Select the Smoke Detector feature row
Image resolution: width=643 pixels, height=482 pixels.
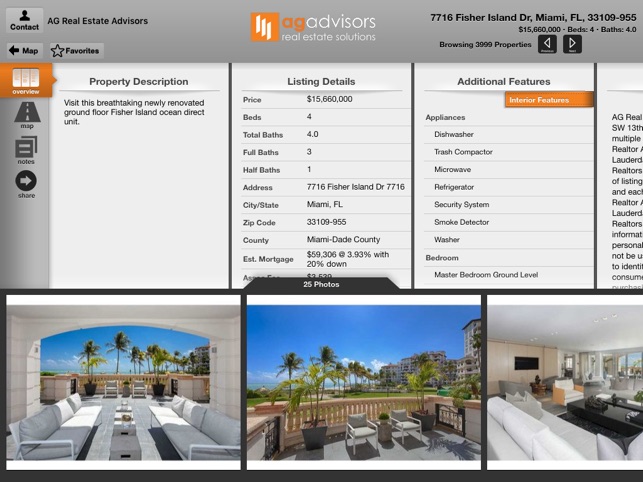coord(508,222)
